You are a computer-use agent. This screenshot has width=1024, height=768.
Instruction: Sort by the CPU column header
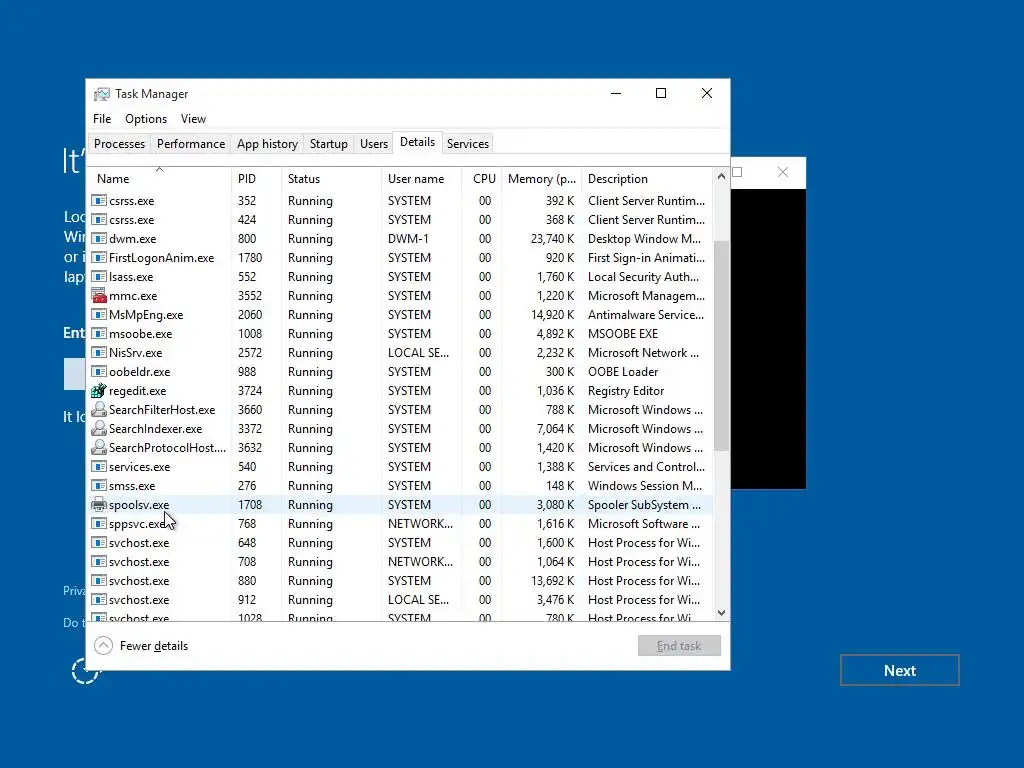pos(483,178)
